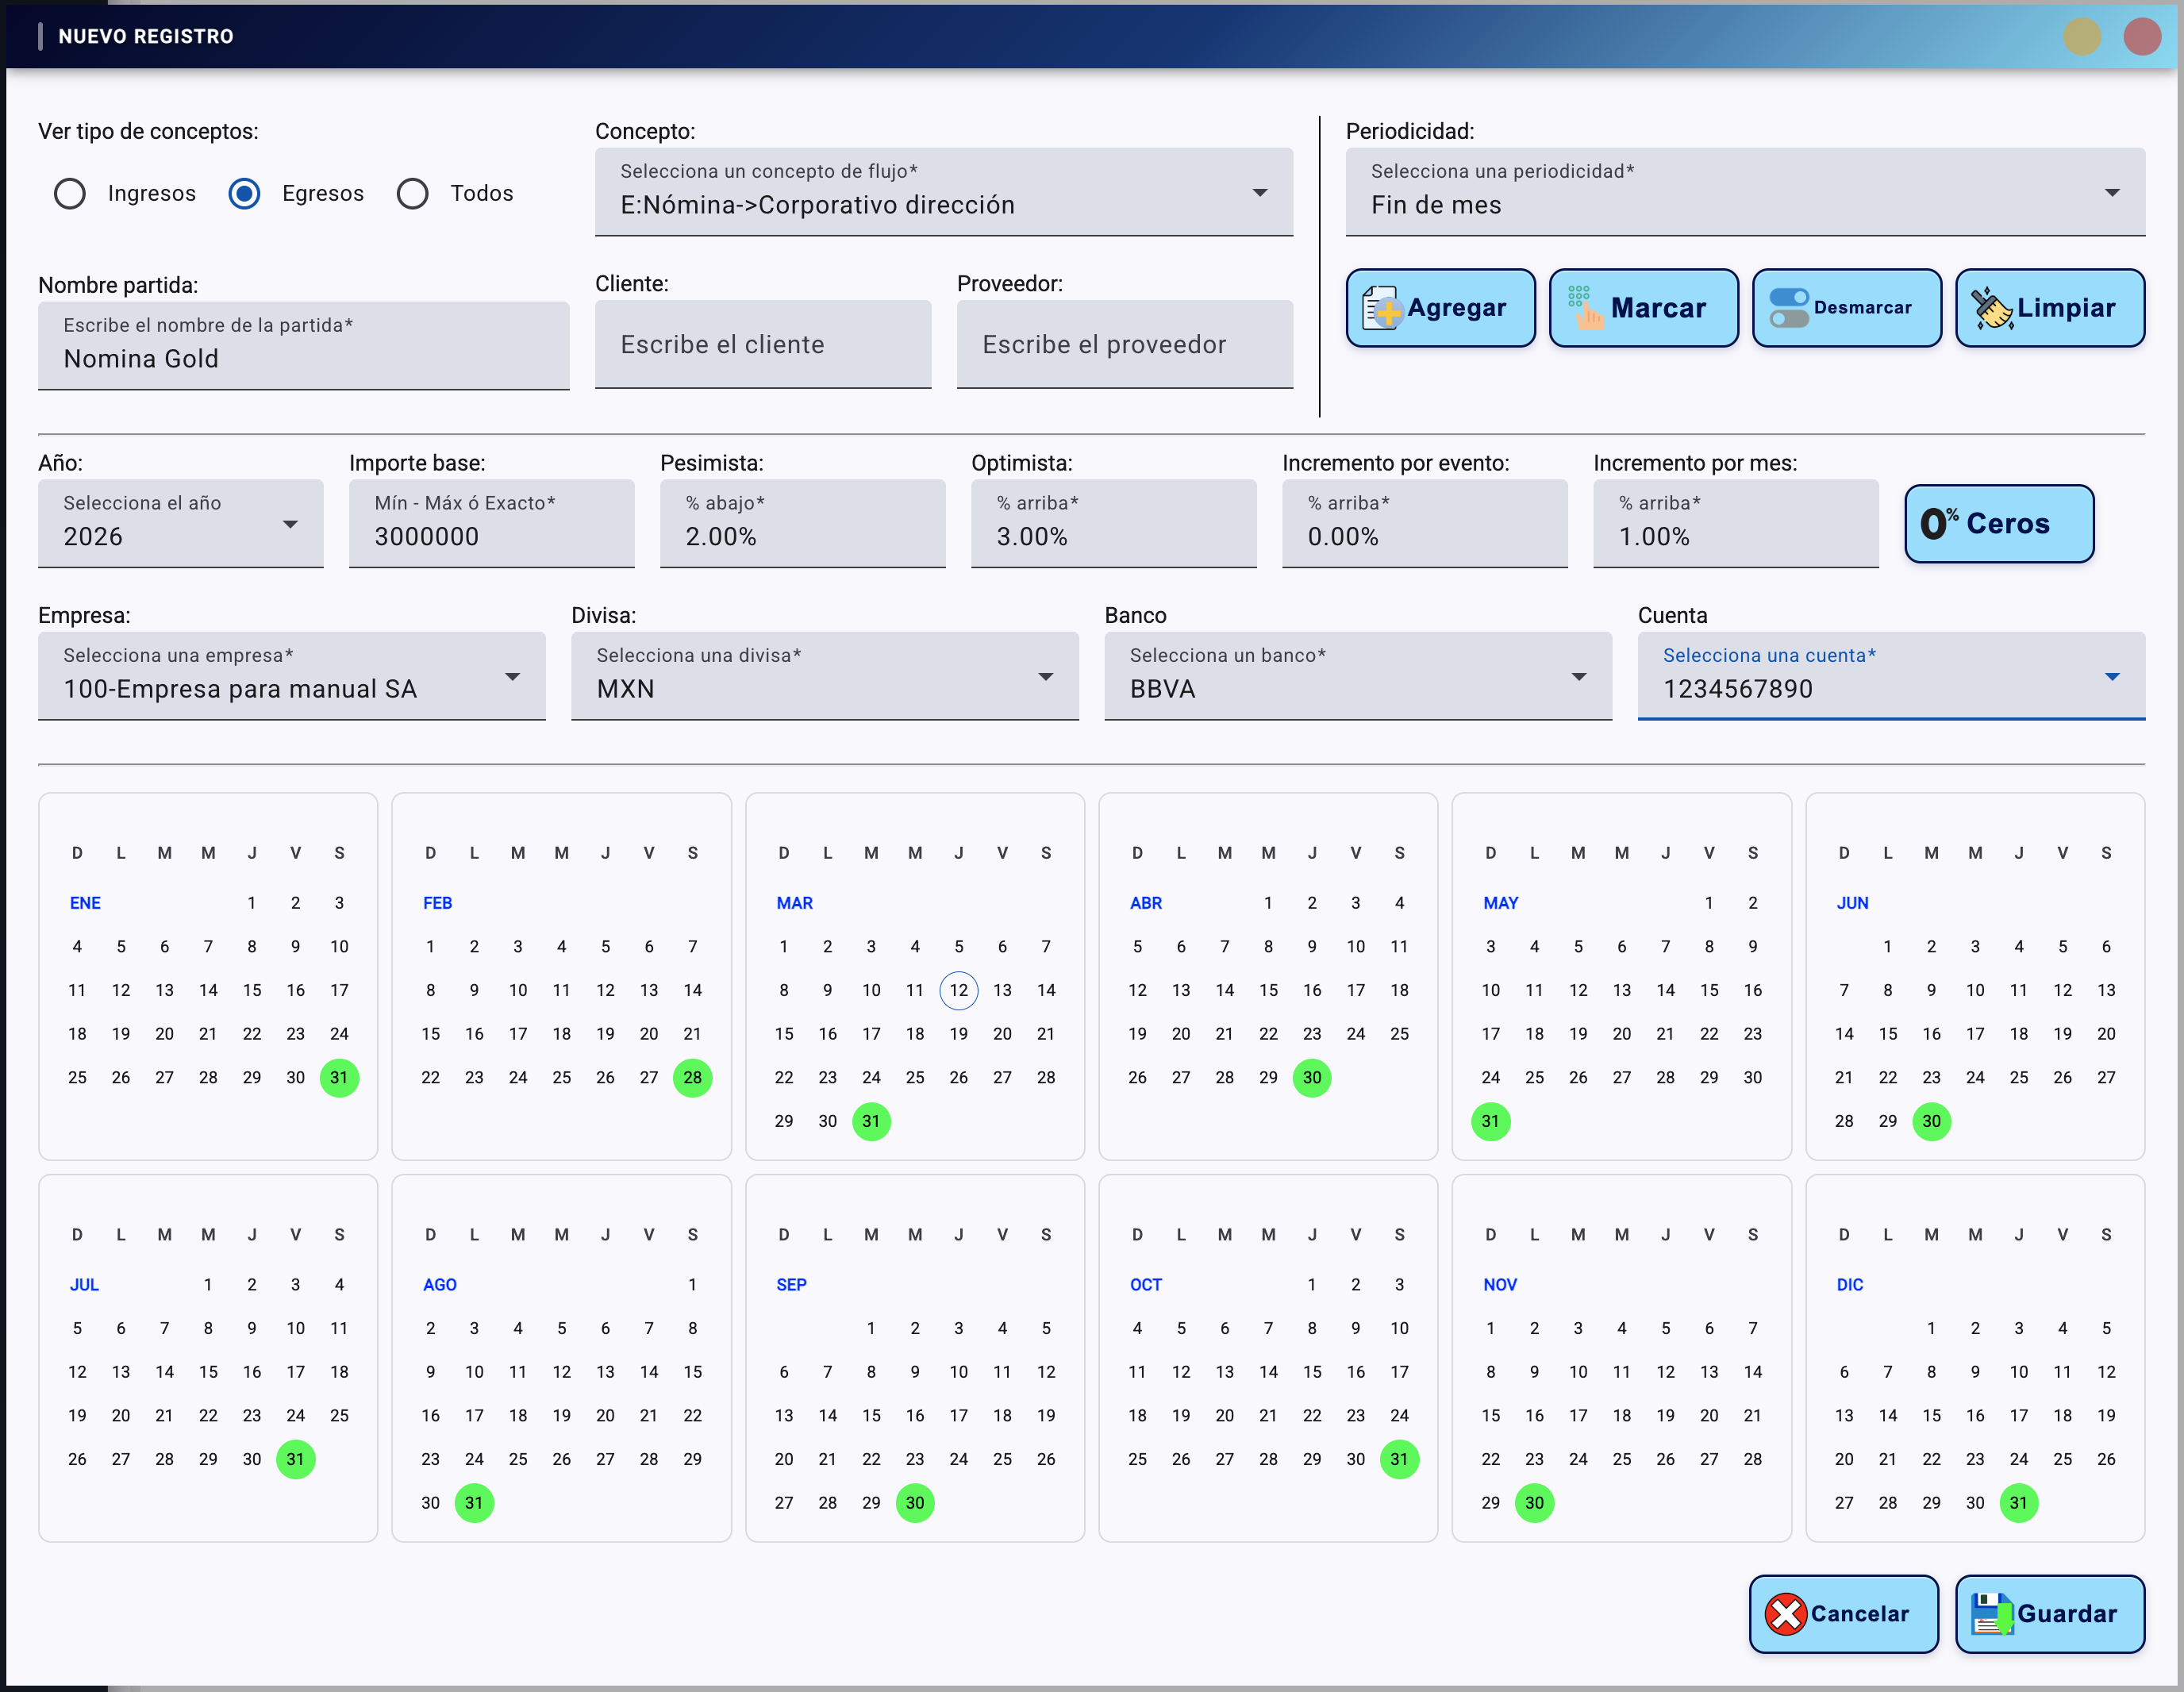Screen dimensions: 2184x1692
Task: Select March 12 in the calendar
Action: (x=958, y=990)
